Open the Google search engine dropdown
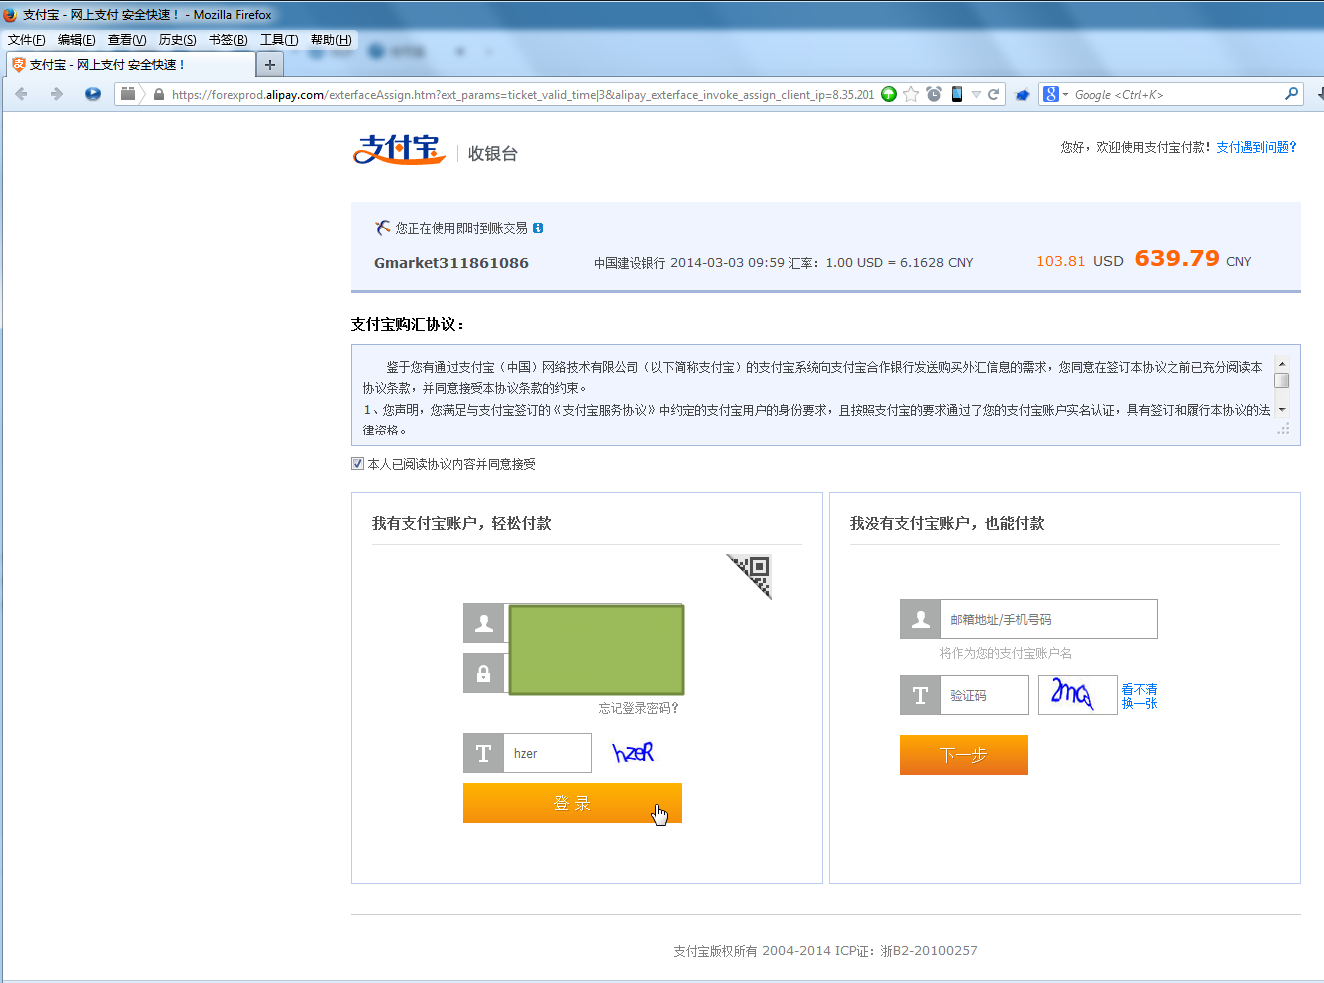Image resolution: width=1324 pixels, height=983 pixels. (1056, 94)
